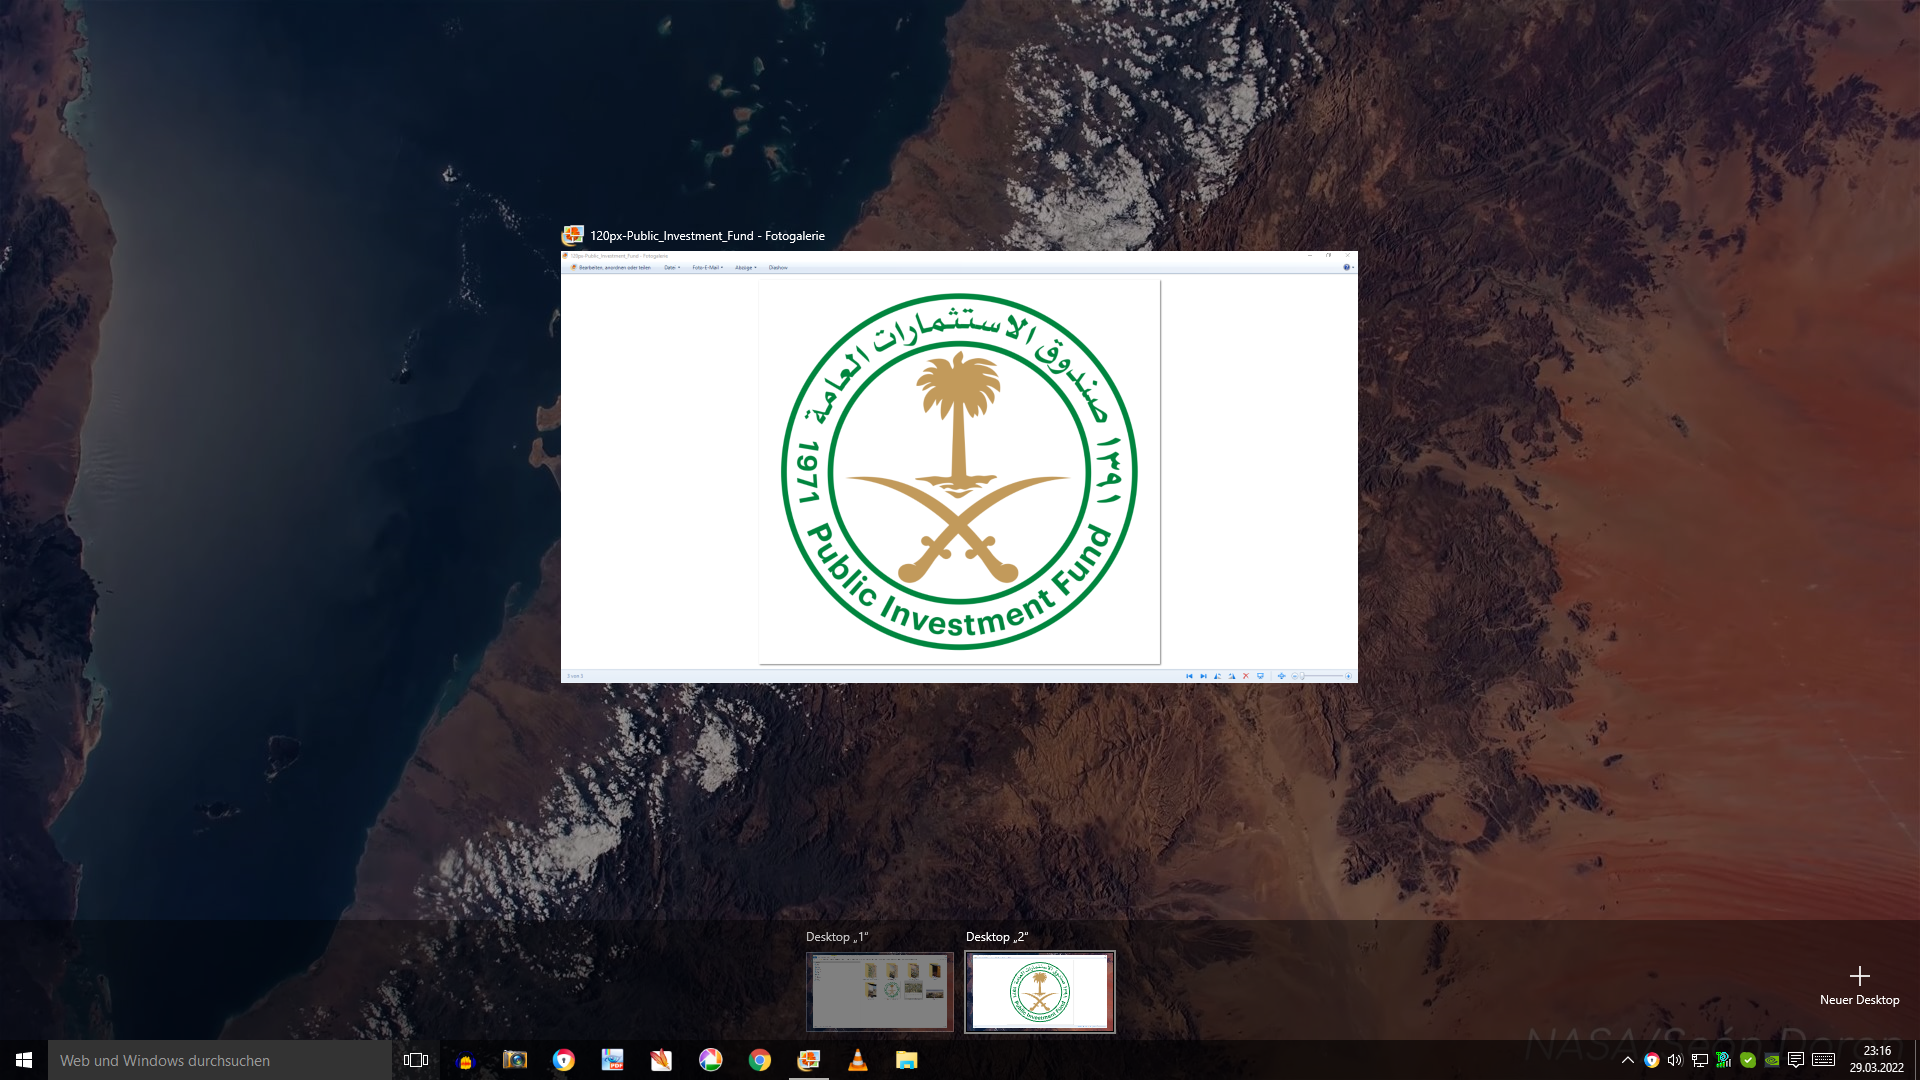Focus the 'Web und Windows durchsuchen' search box
The image size is (1920, 1080).
[220, 1060]
